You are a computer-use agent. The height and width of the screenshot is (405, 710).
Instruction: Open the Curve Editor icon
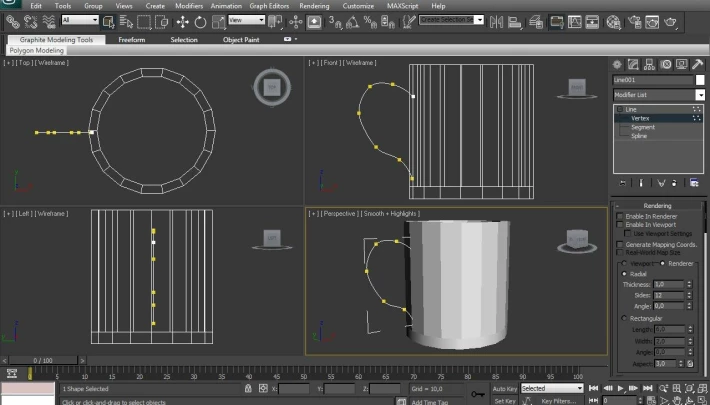pos(574,21)
